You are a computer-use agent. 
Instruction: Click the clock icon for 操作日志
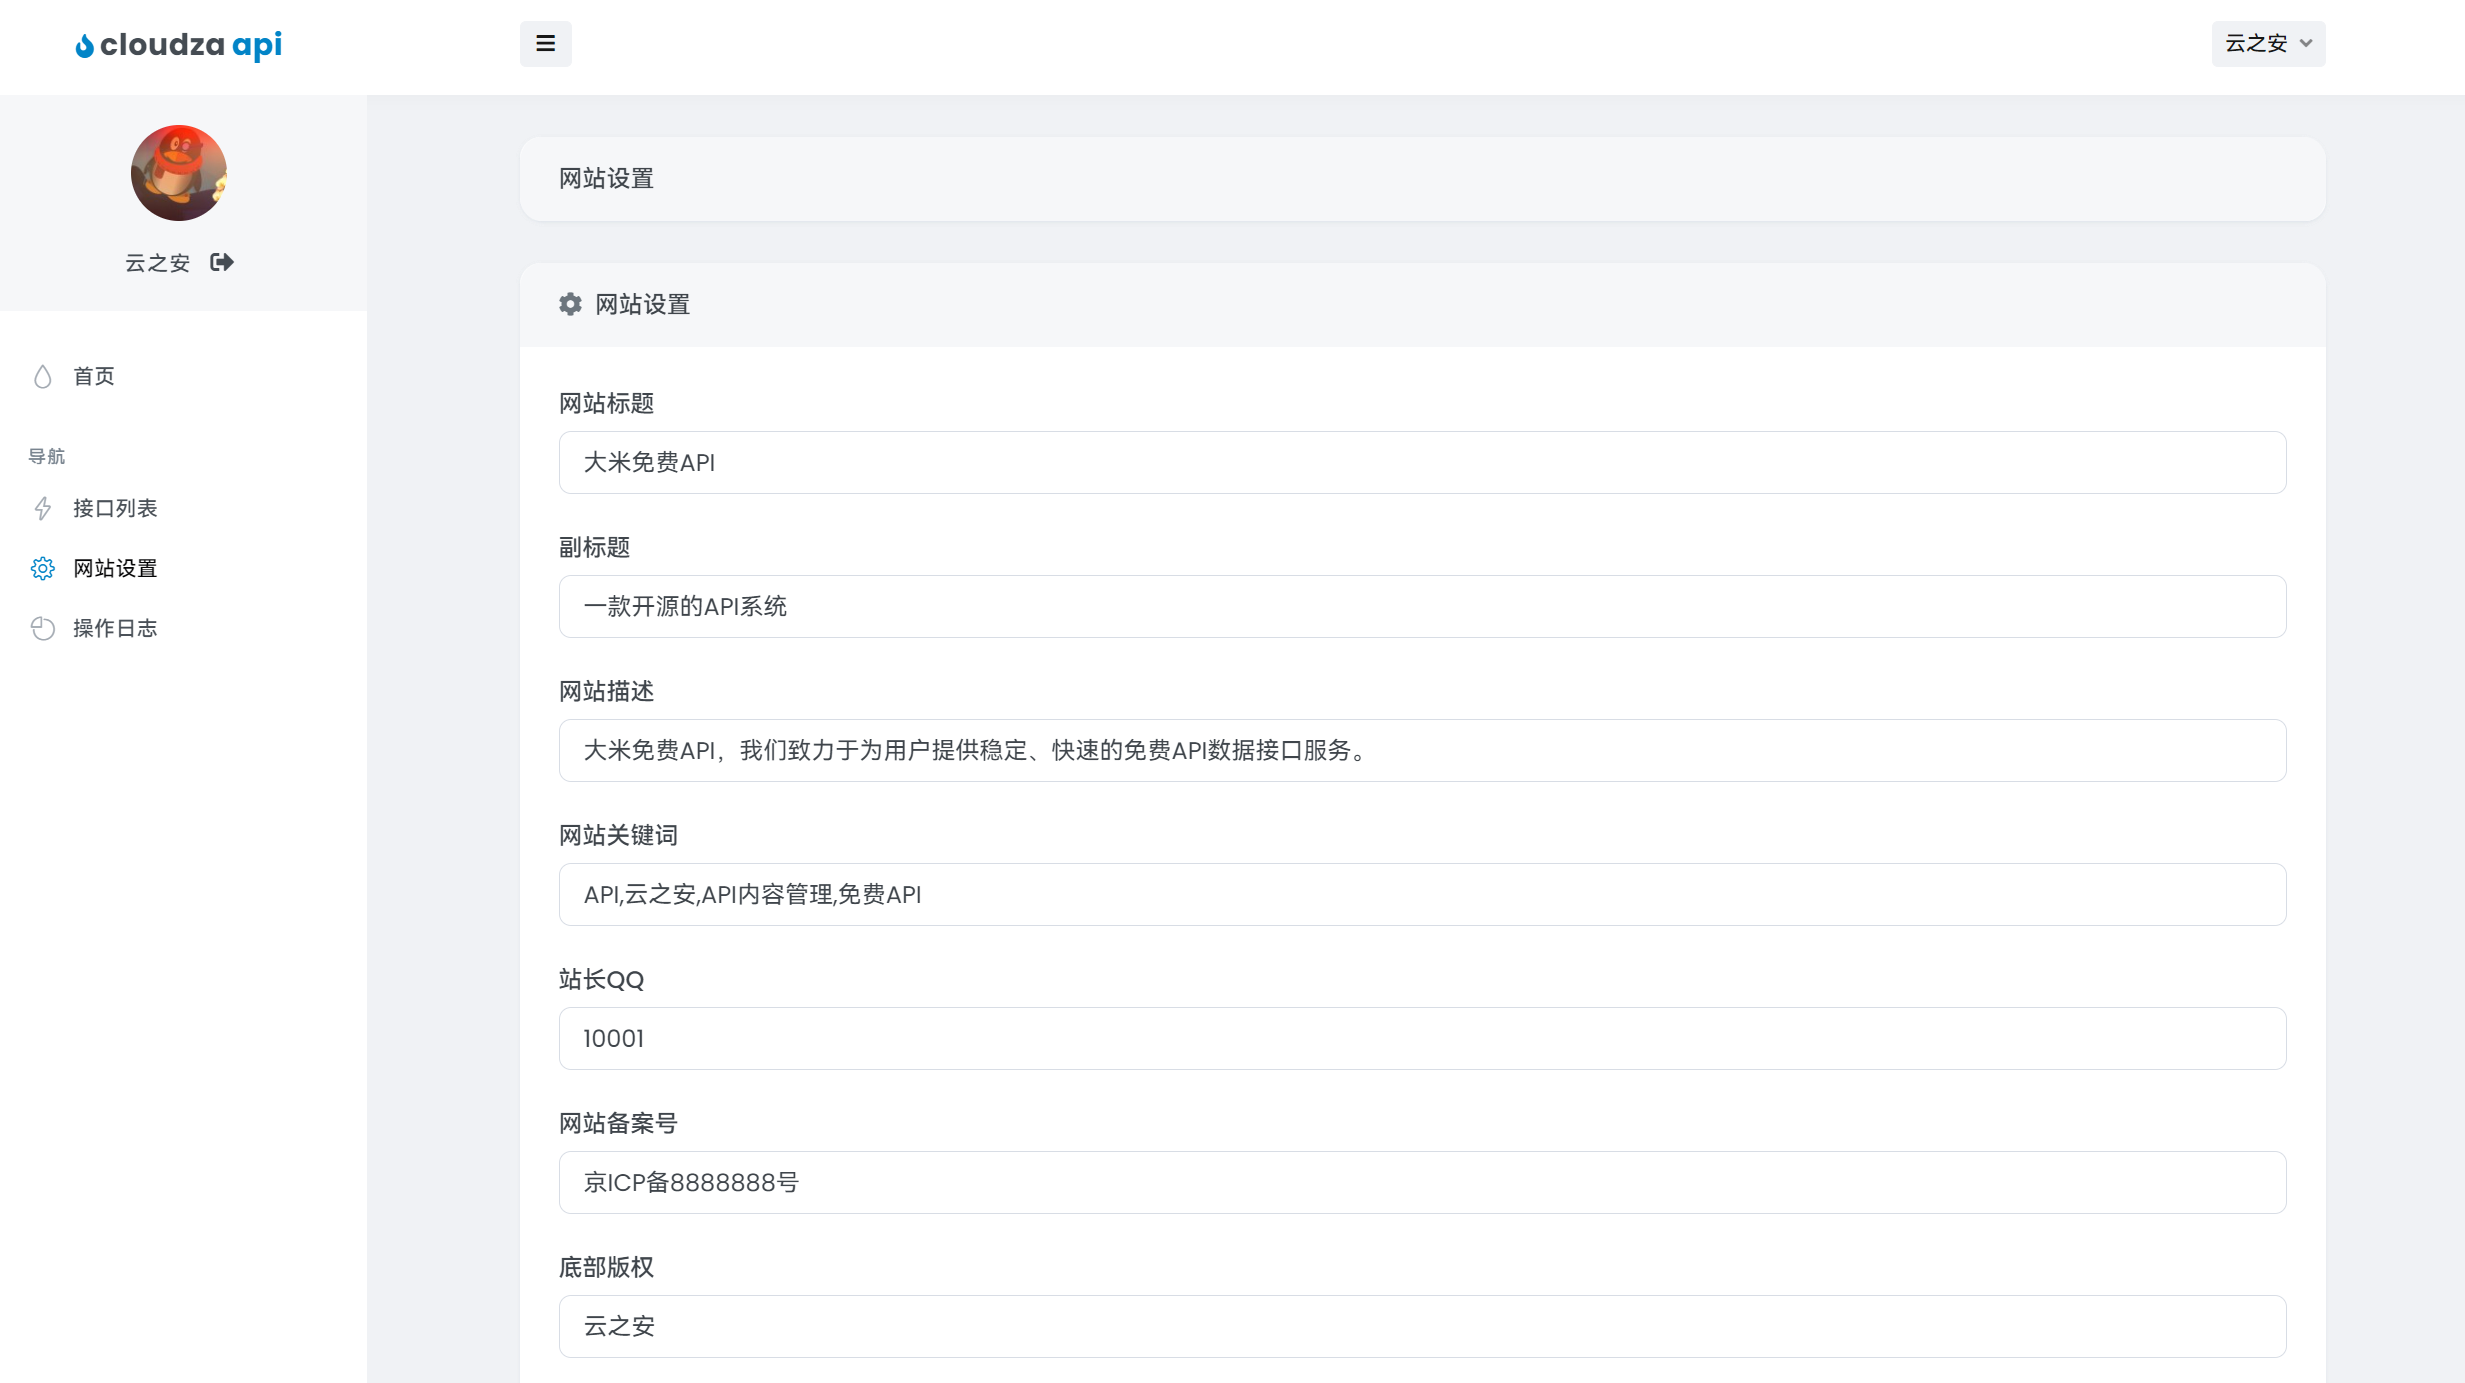coord(42,629)
